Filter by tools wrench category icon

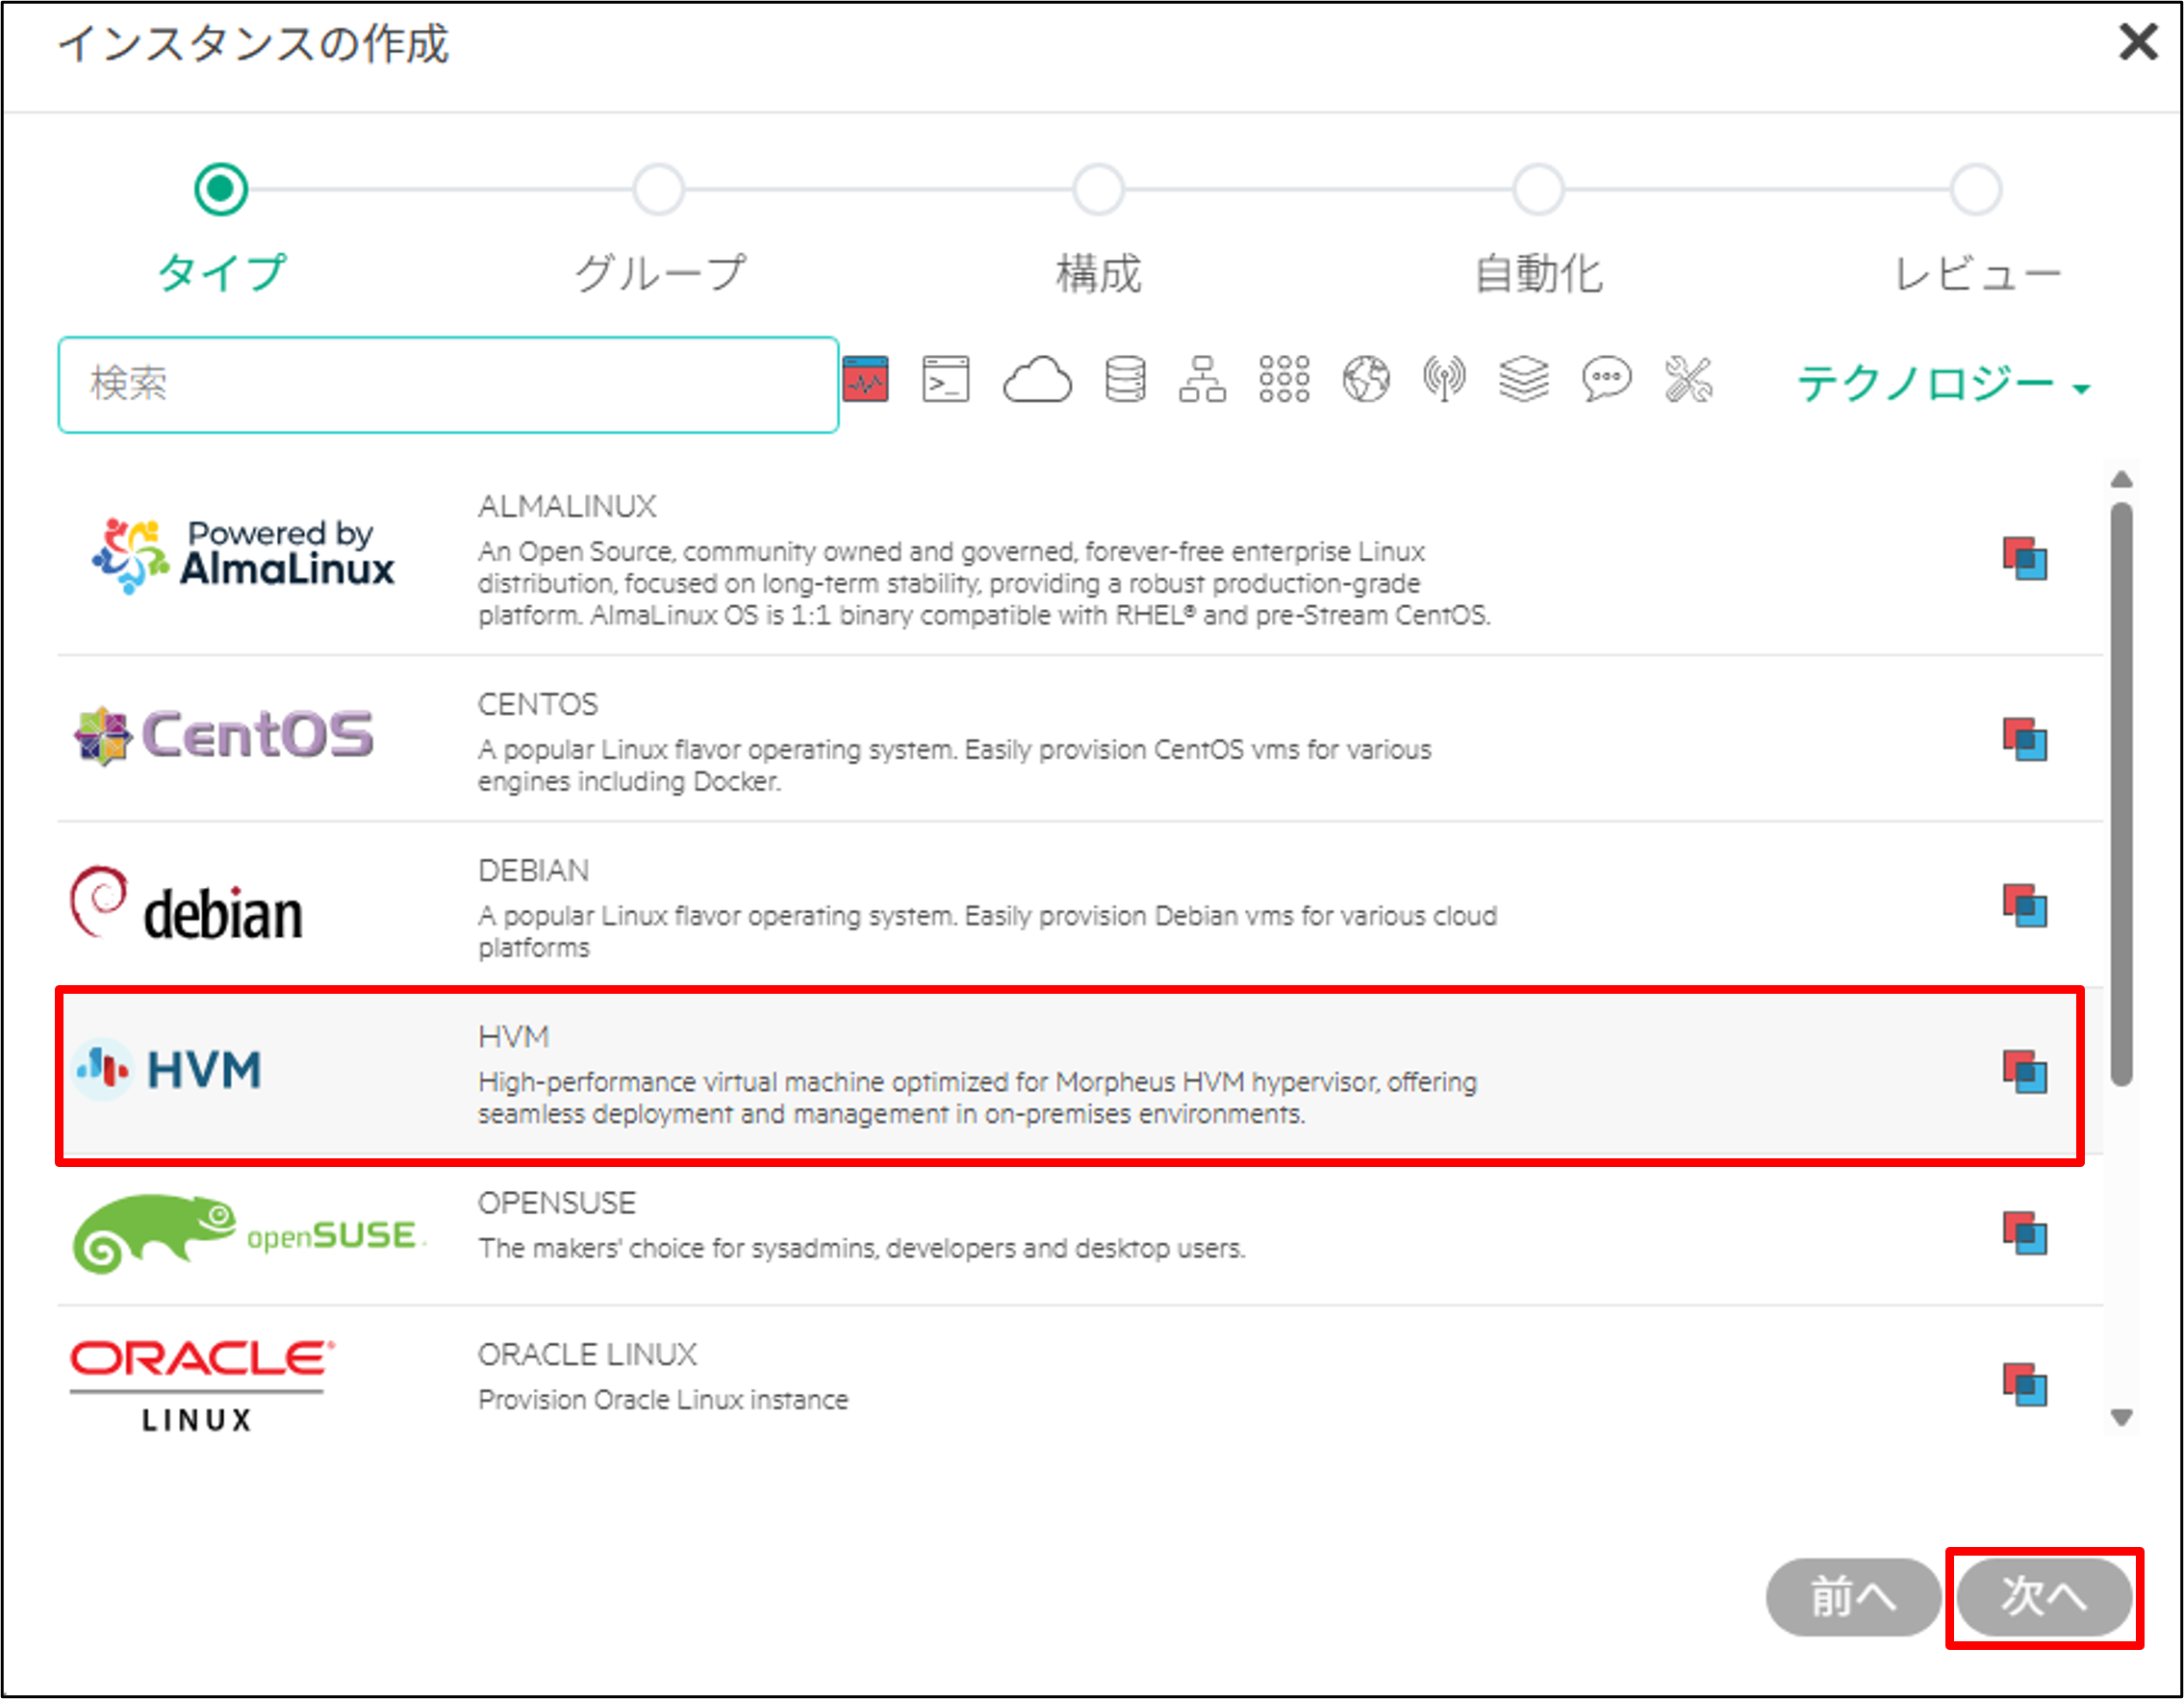pos(1688,380)
